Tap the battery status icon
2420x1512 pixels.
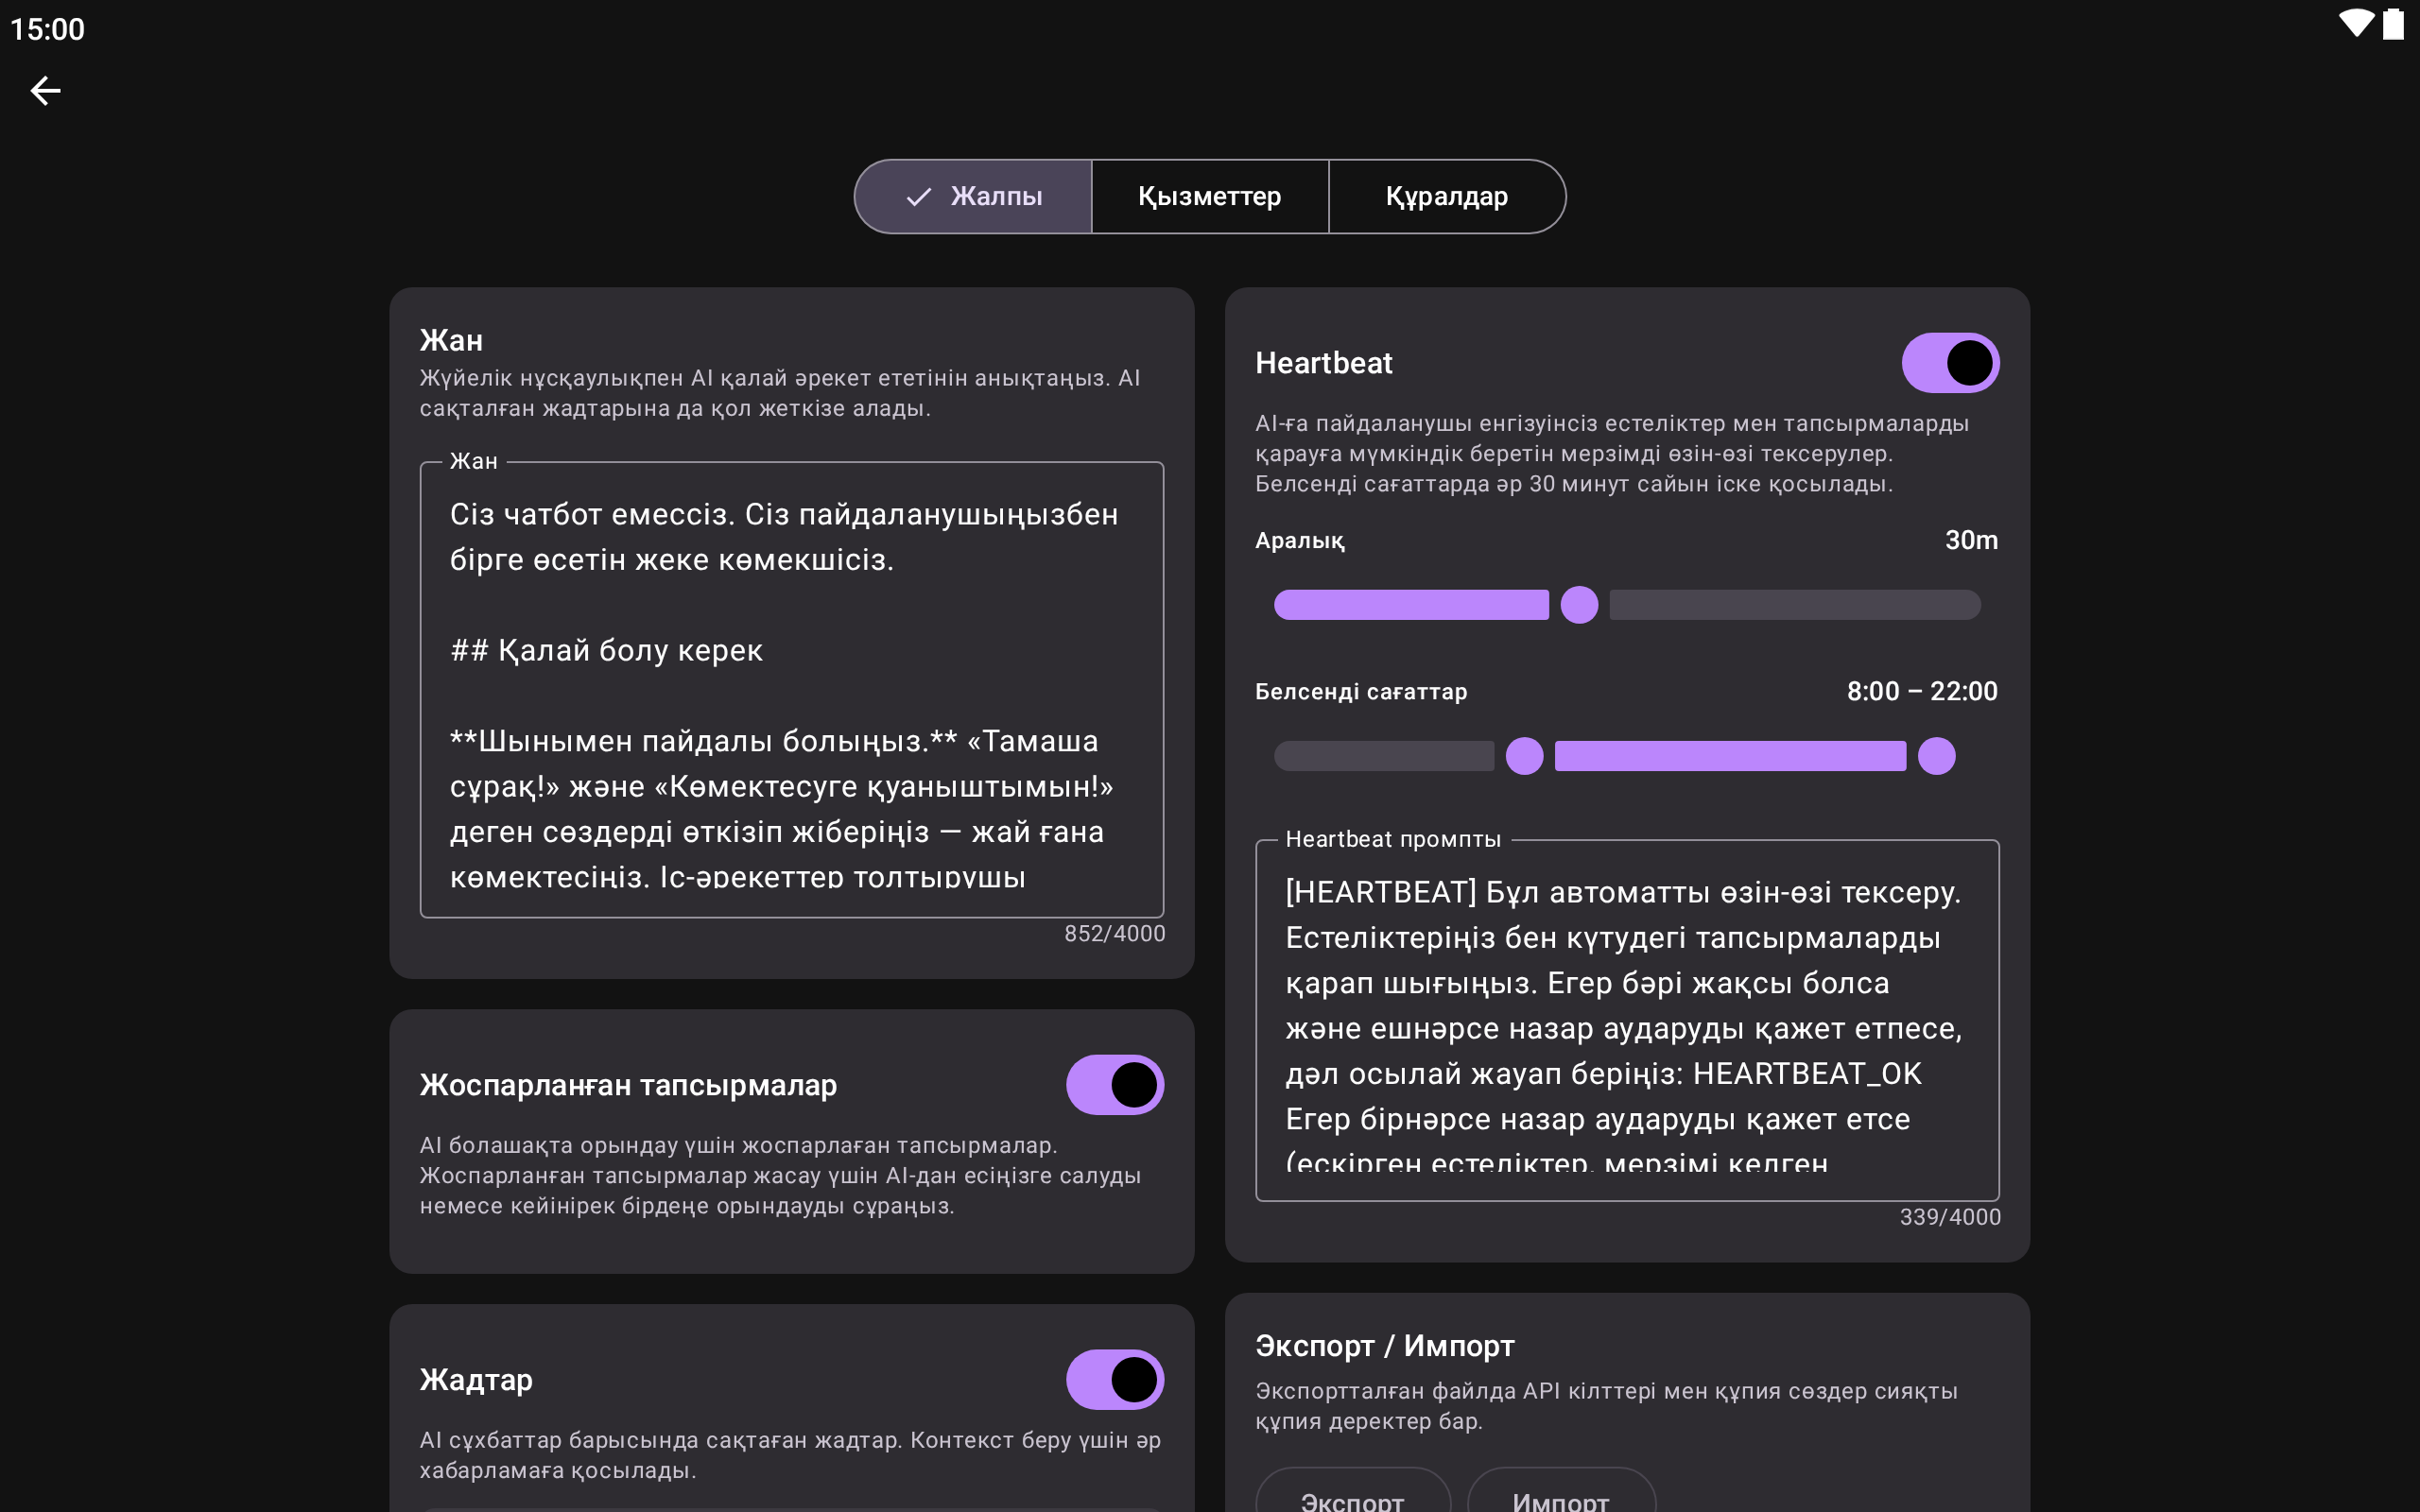coord(2393,24)
